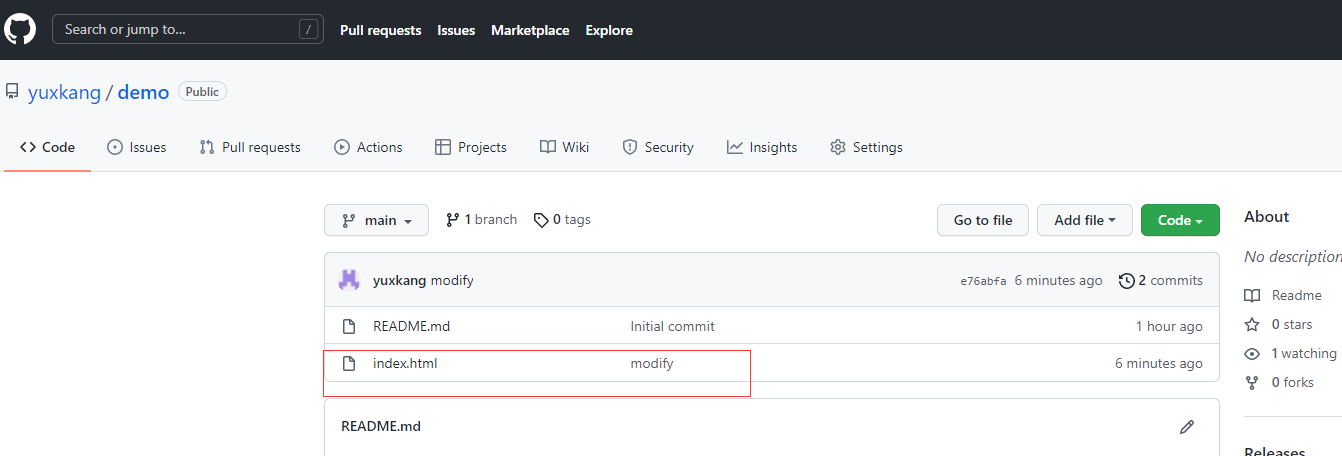Switch to the repository Pull requests tab

pos(250,147)
